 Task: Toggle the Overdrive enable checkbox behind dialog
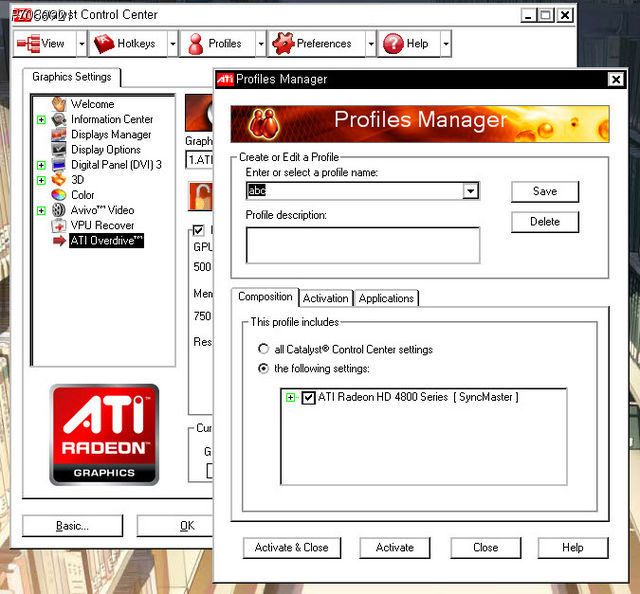click(198, 230)
